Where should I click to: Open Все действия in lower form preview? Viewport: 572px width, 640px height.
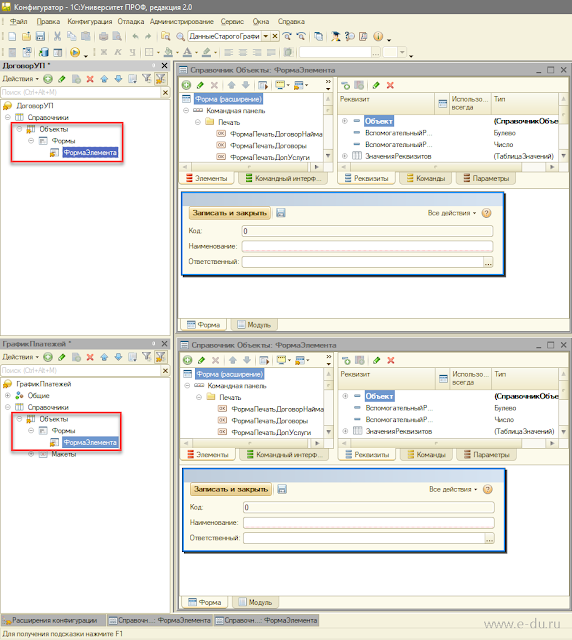452,489
